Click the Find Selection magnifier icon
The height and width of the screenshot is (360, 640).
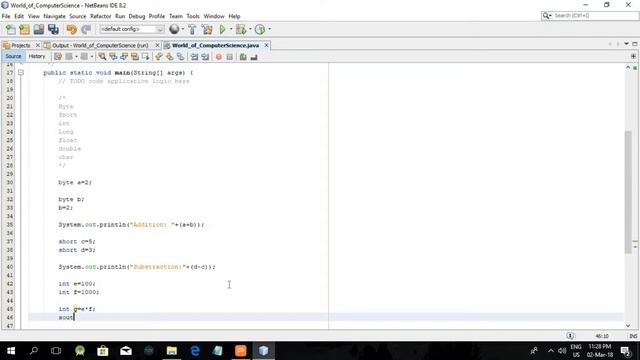[102, 57]
